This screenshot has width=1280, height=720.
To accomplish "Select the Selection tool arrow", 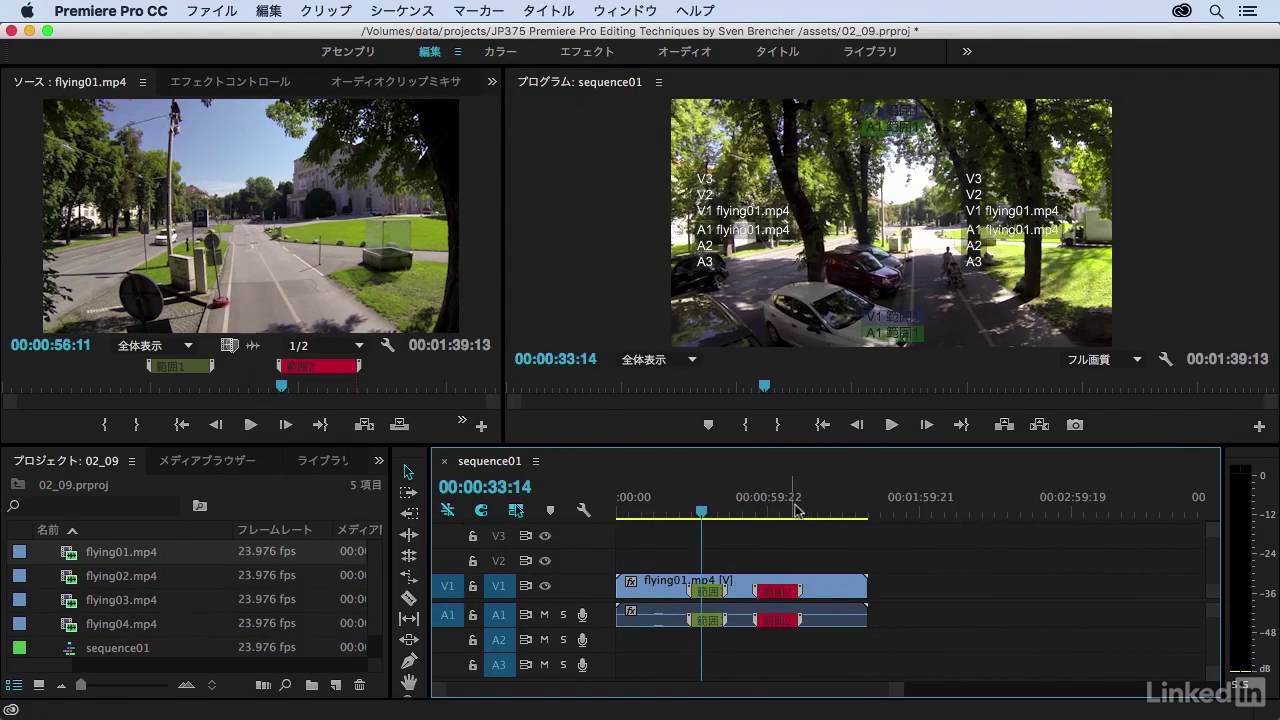I will (408, 472).
